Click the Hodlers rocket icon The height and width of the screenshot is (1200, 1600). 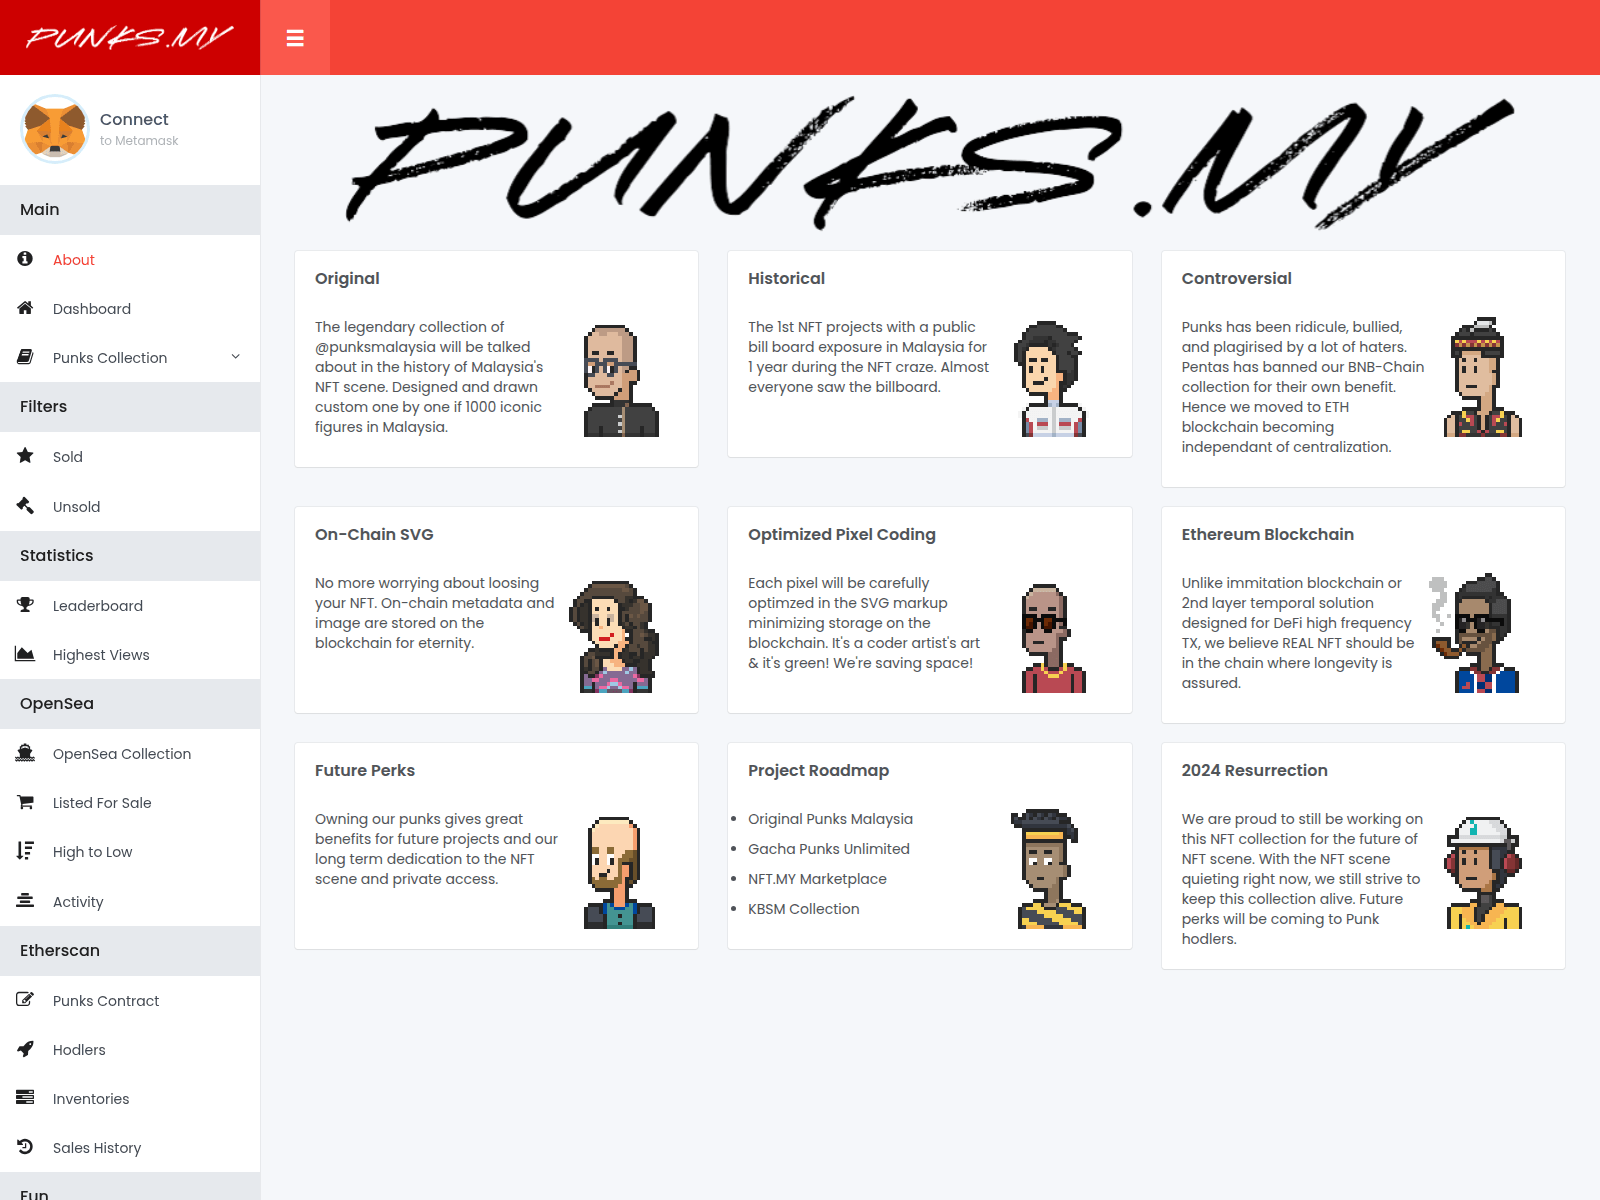point(25,1049)
